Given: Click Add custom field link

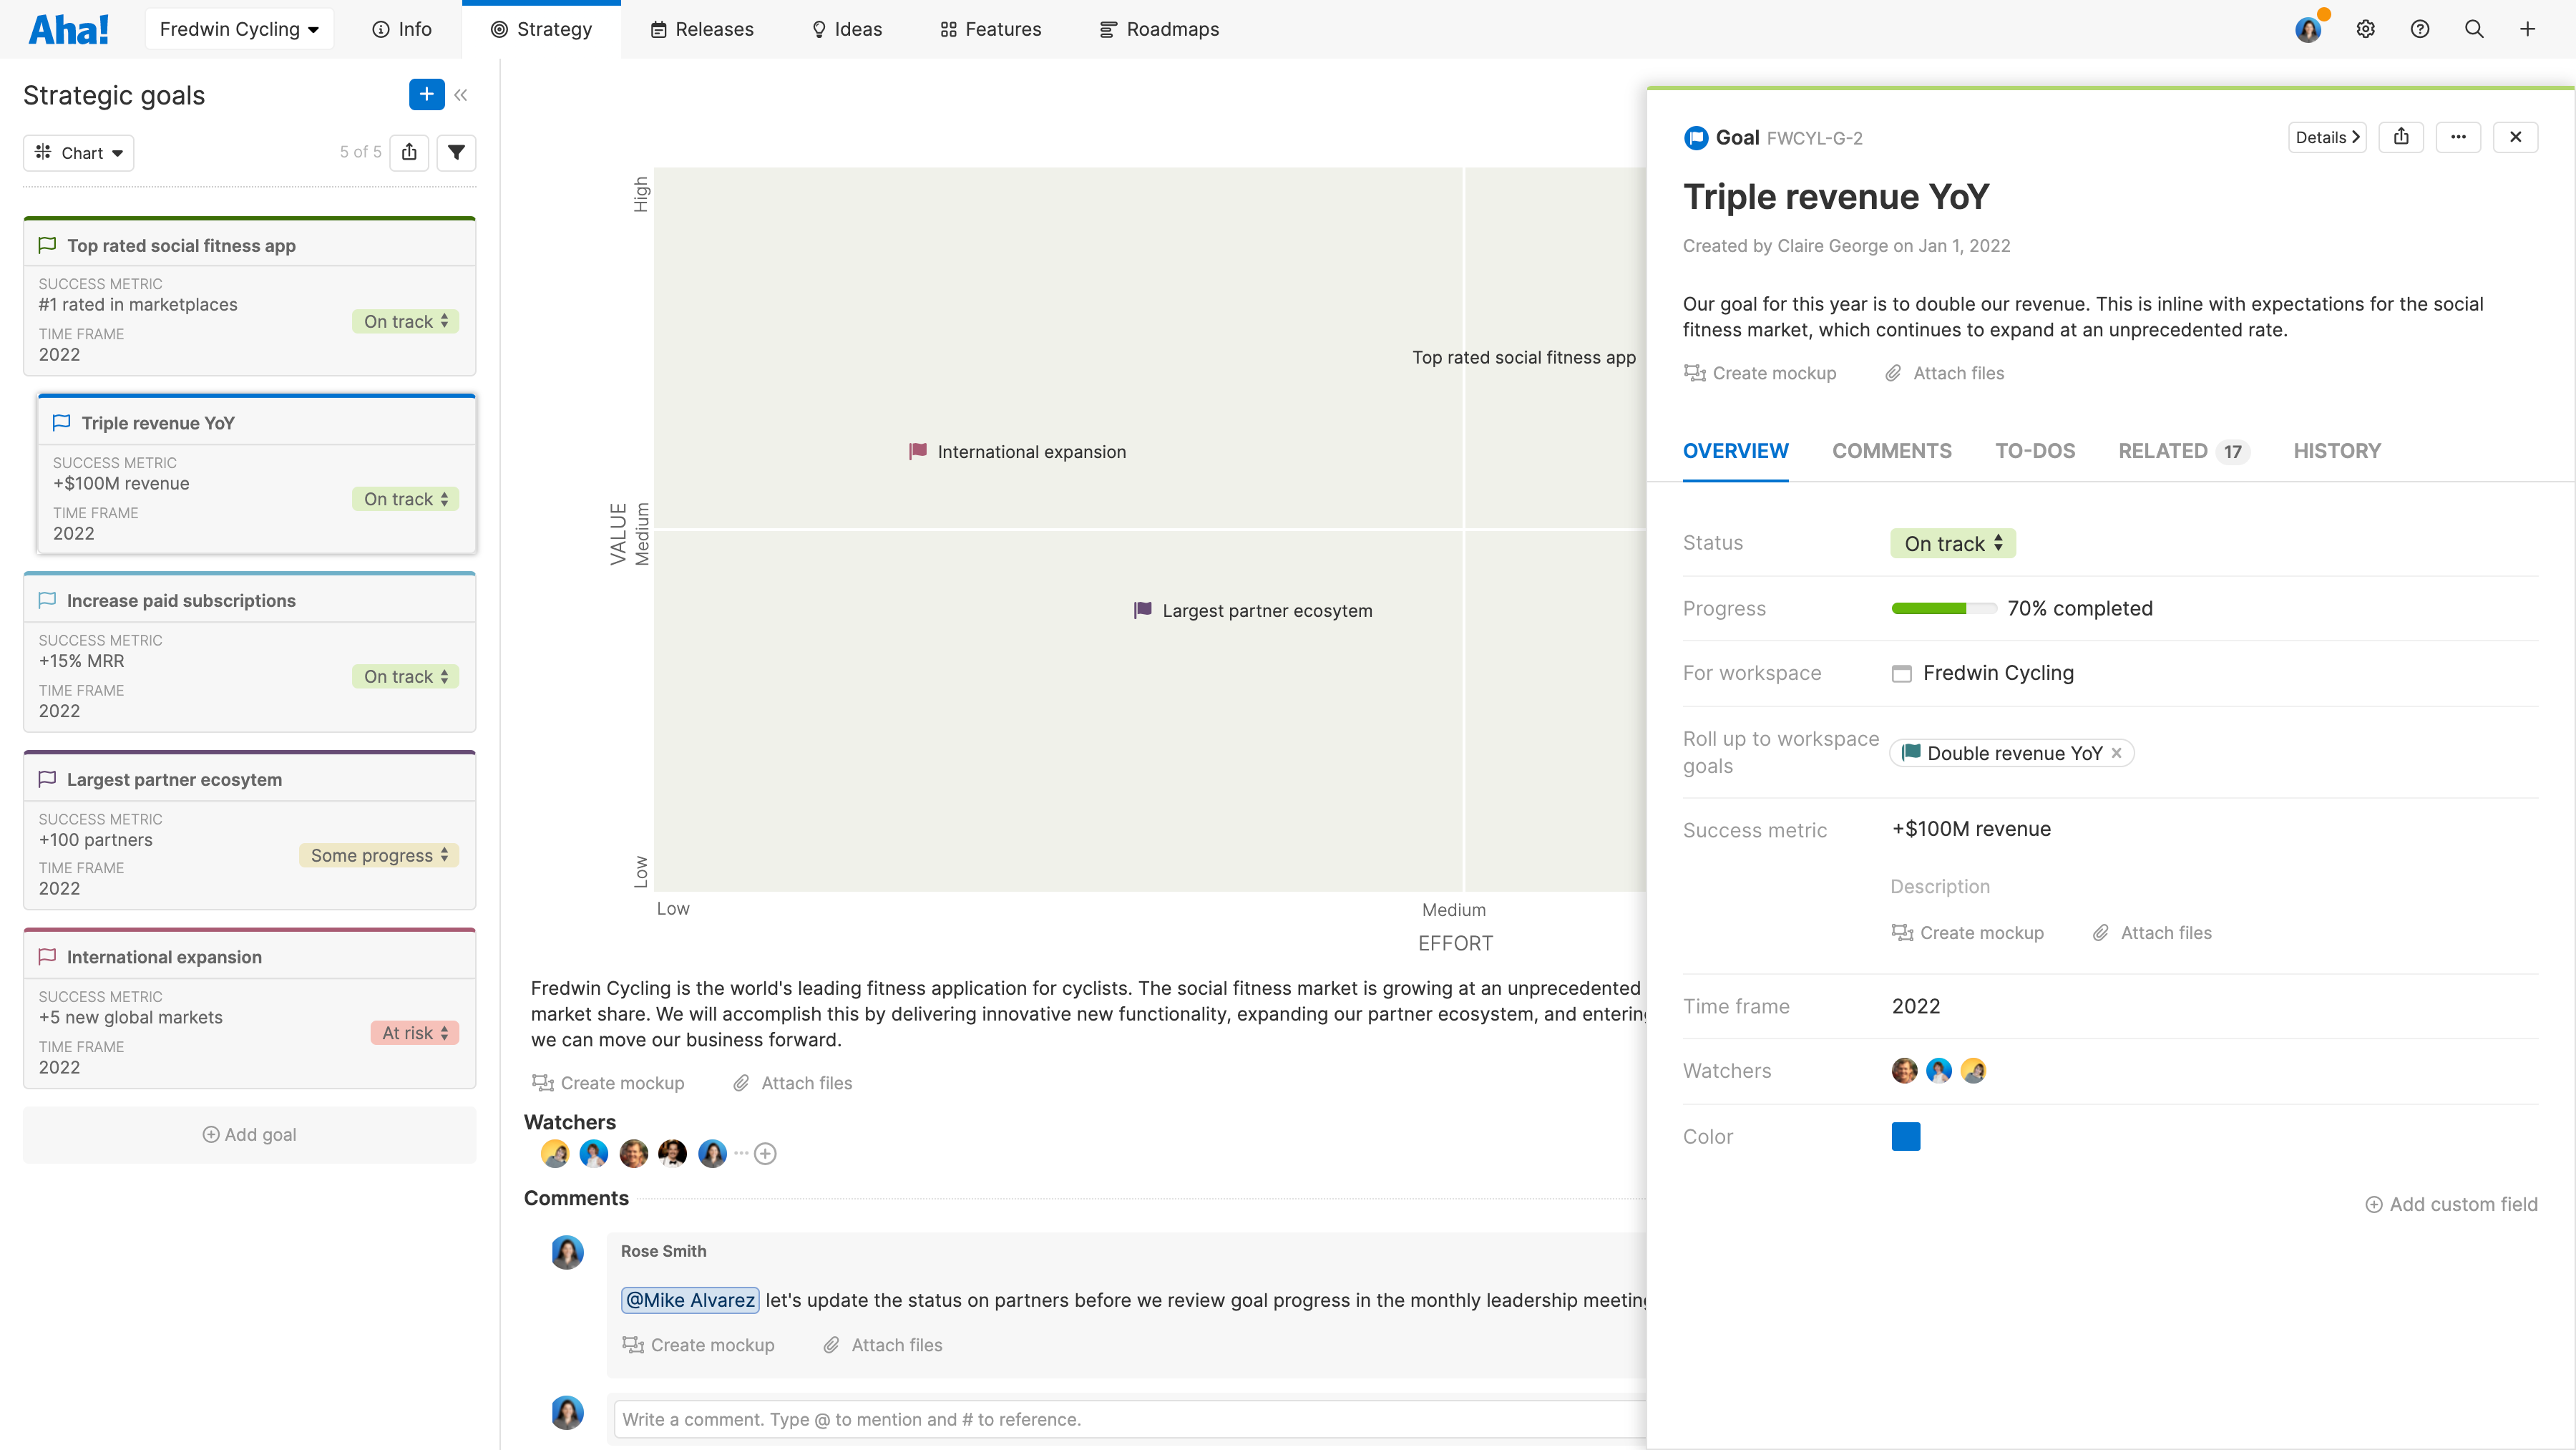Looking at the screenshot, I should click(2451, 1204).
